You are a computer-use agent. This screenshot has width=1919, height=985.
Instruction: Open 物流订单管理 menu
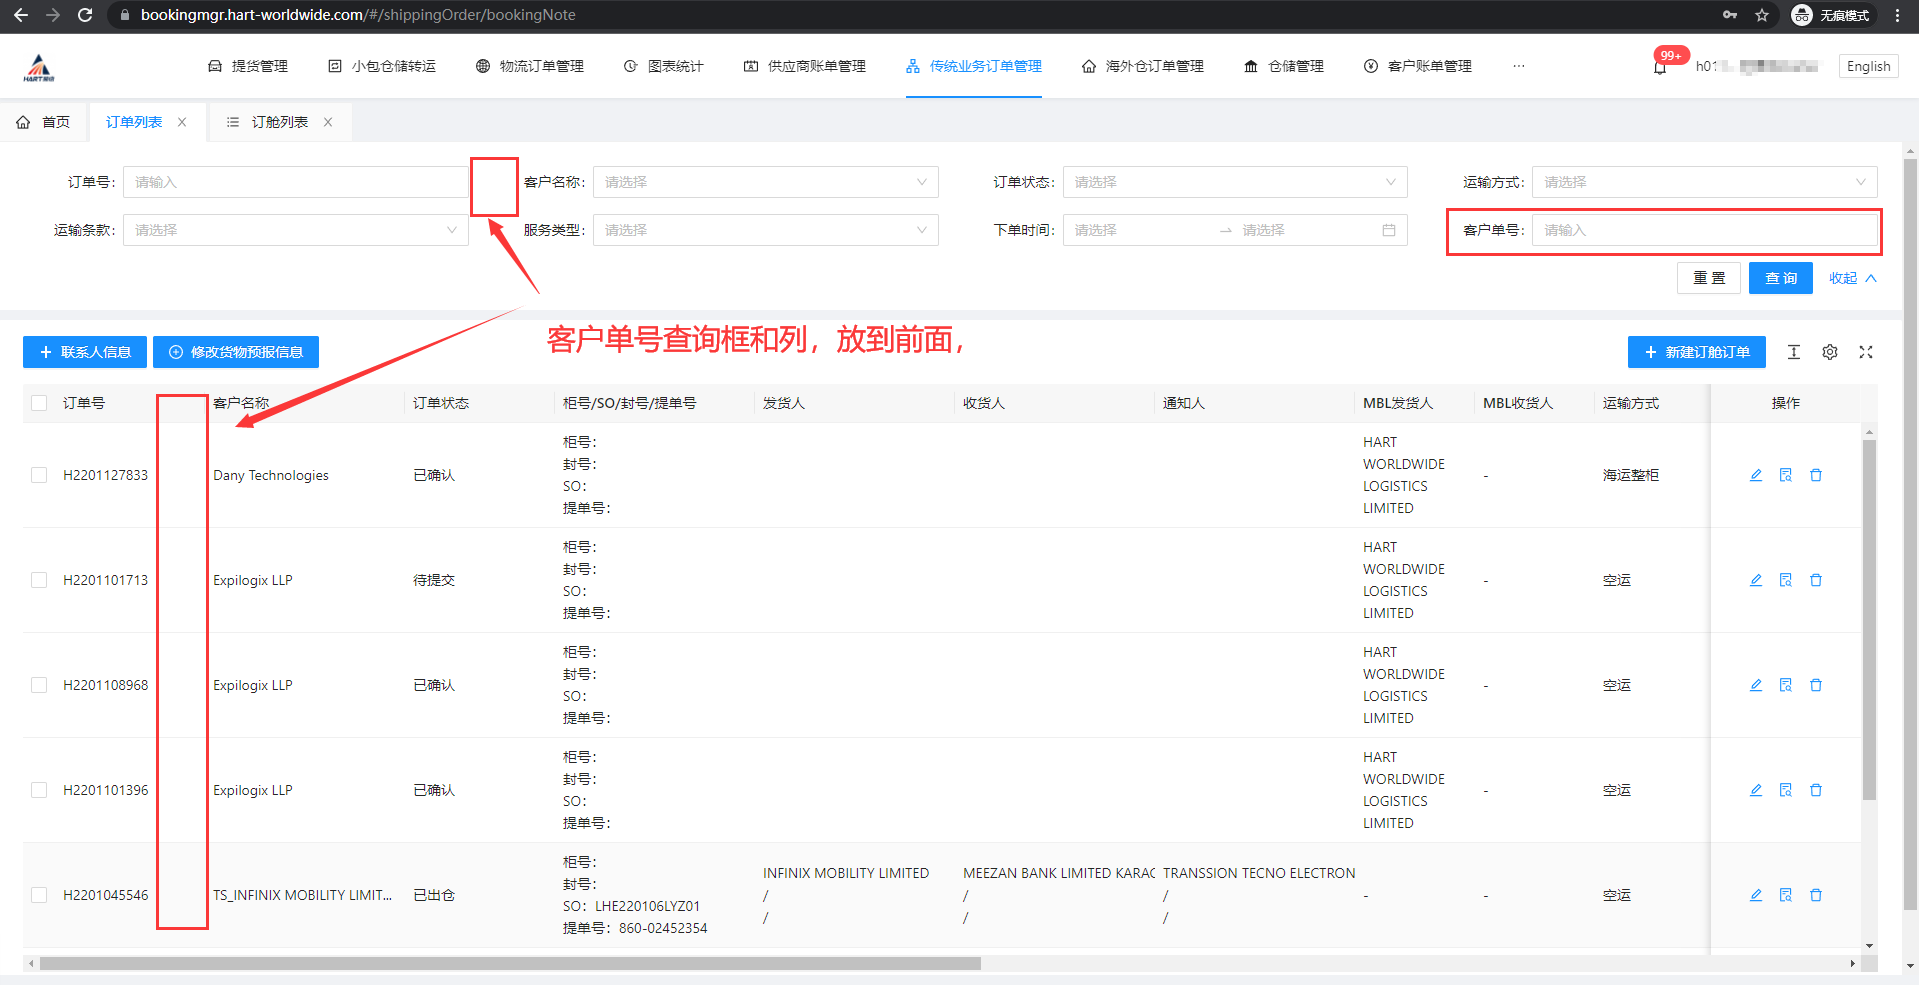click(x=530, y=66)
